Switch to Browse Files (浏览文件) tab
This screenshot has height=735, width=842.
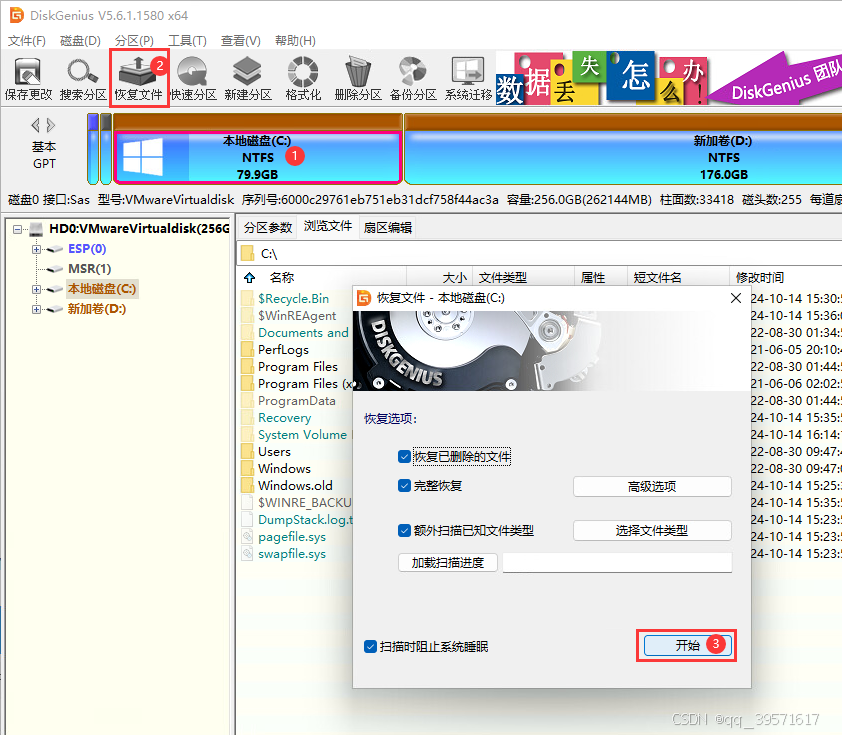click(328, 226)
